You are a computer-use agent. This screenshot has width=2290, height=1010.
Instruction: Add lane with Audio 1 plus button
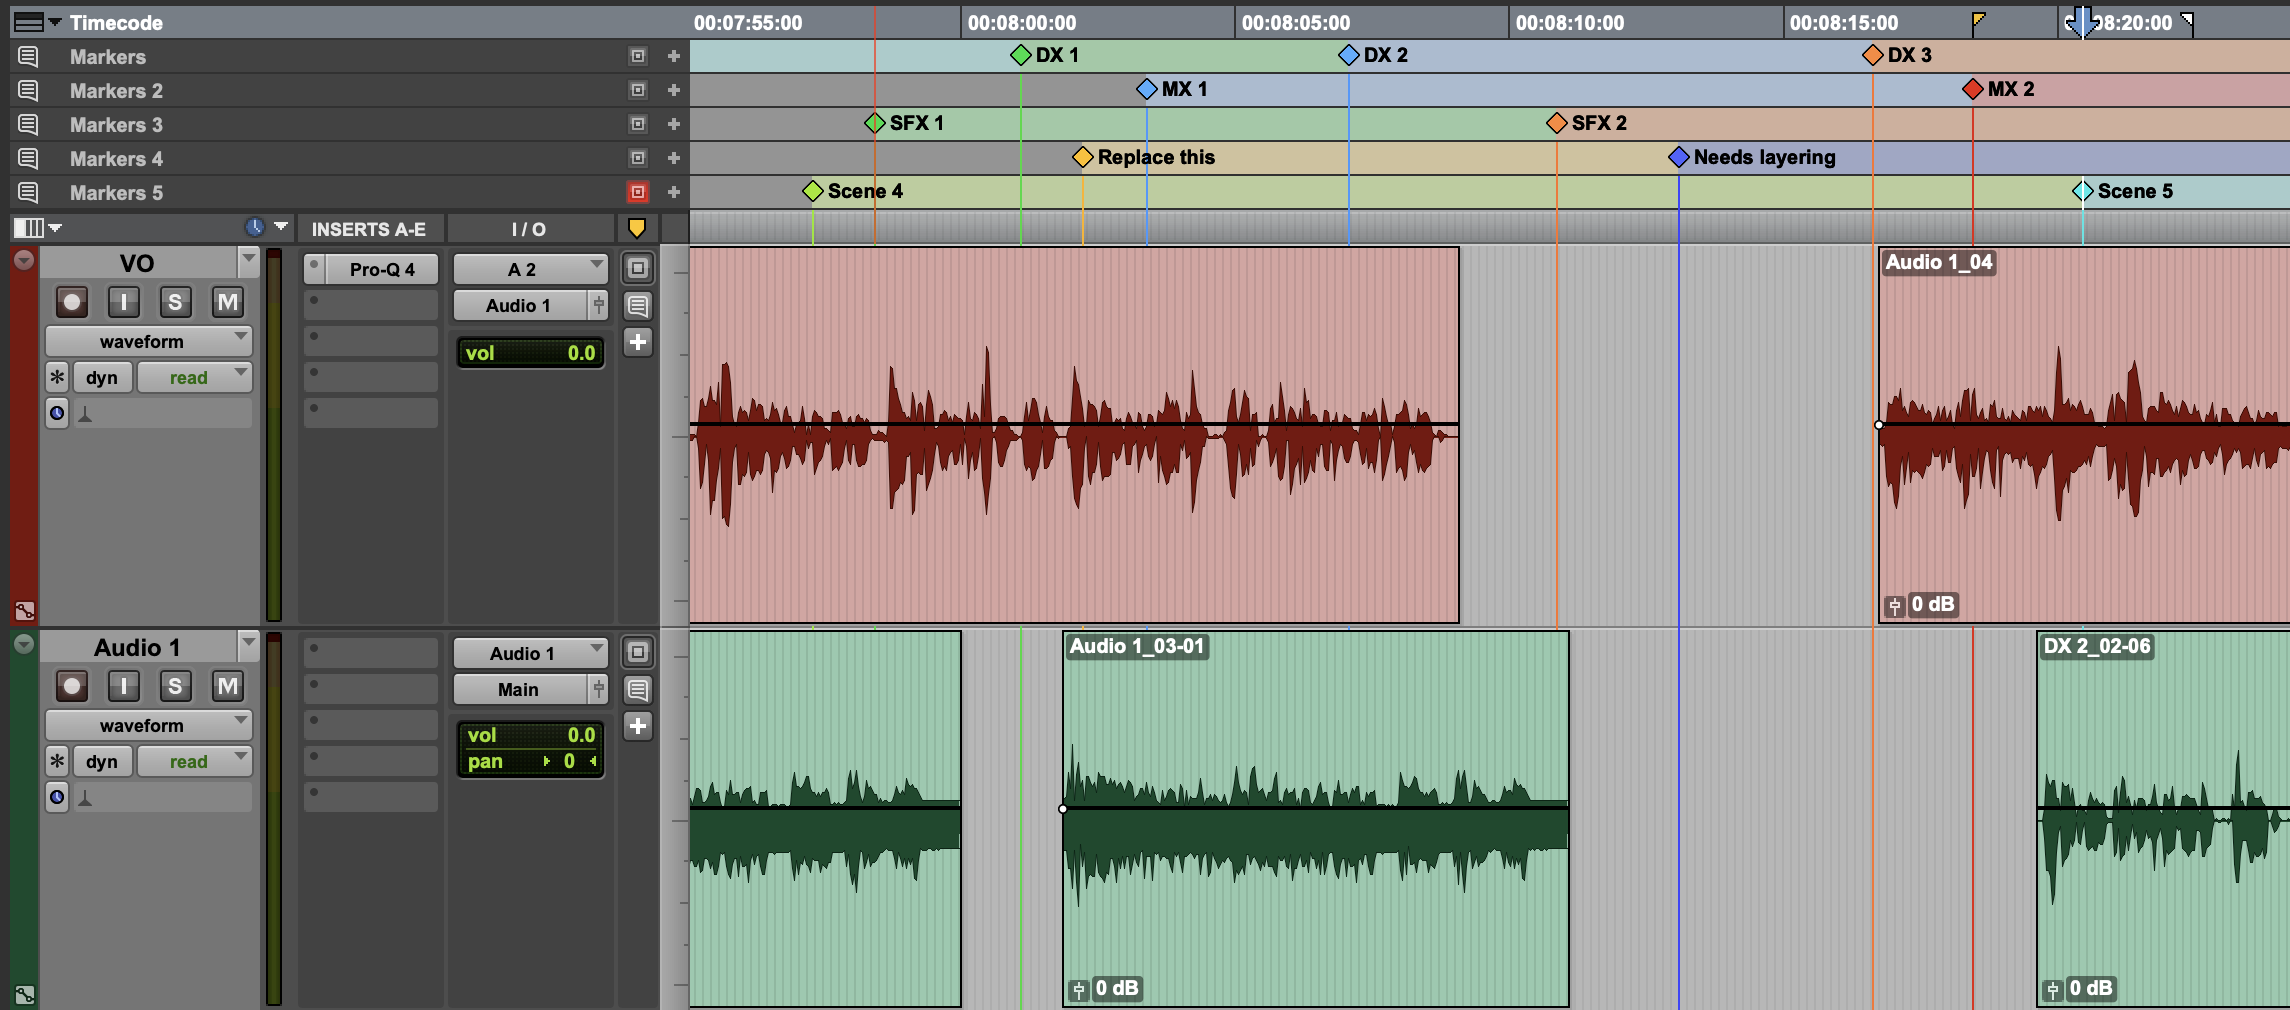tap(638, 726)
